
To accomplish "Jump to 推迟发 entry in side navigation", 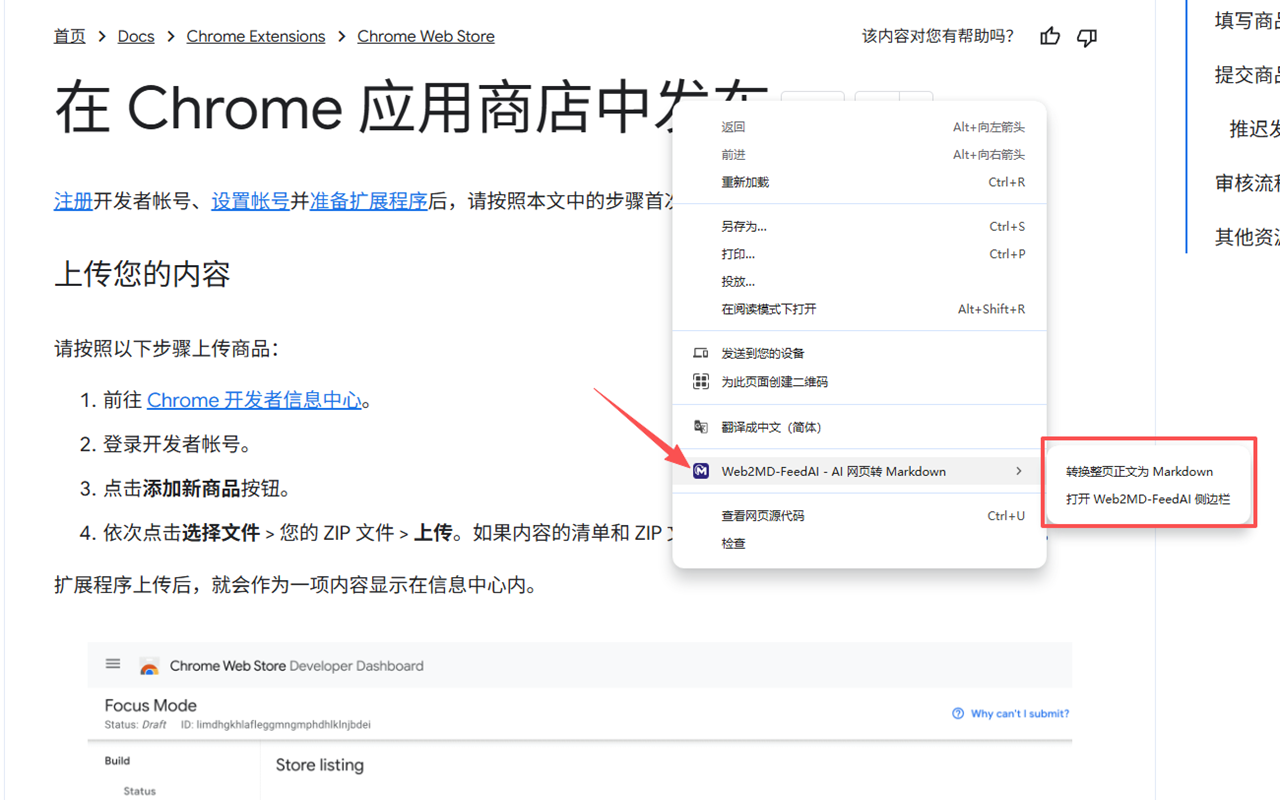I will [1254, 129].
